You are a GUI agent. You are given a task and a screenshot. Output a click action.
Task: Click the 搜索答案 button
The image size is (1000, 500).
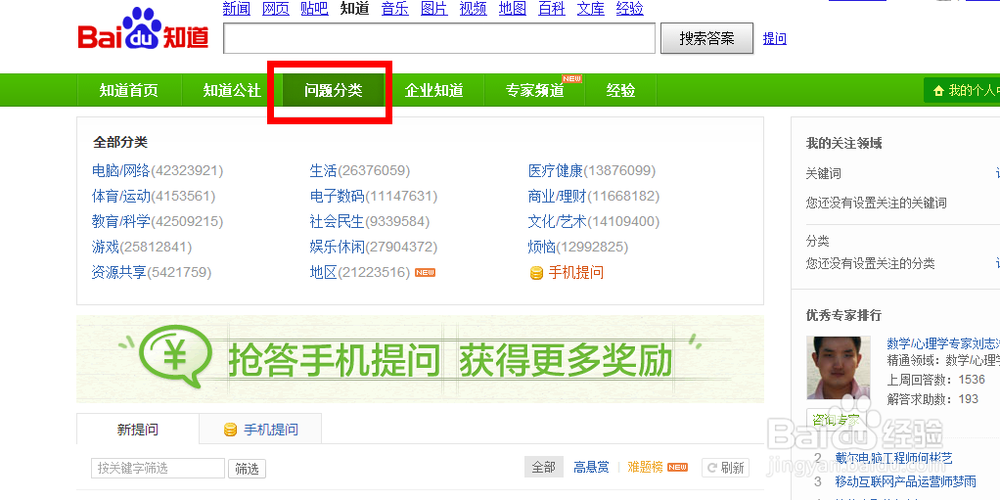[x=707, y=38]
